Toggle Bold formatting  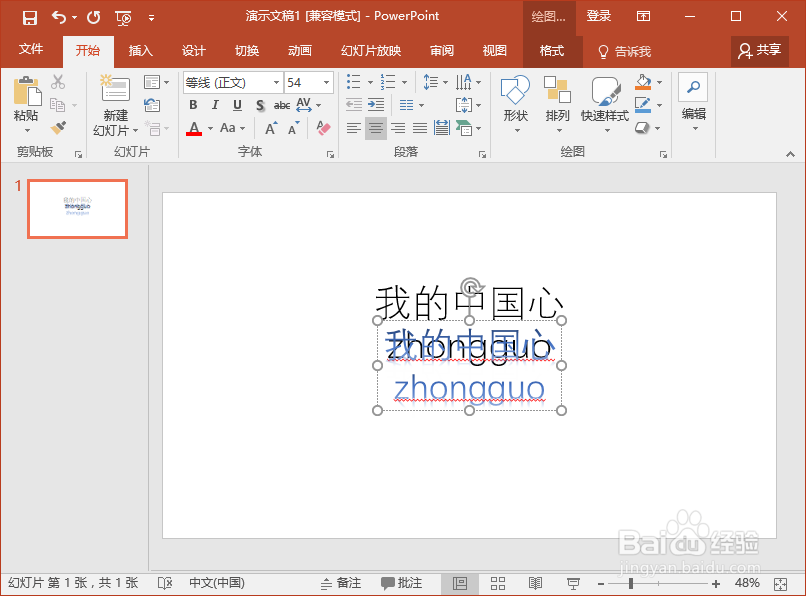pos(193,105)
